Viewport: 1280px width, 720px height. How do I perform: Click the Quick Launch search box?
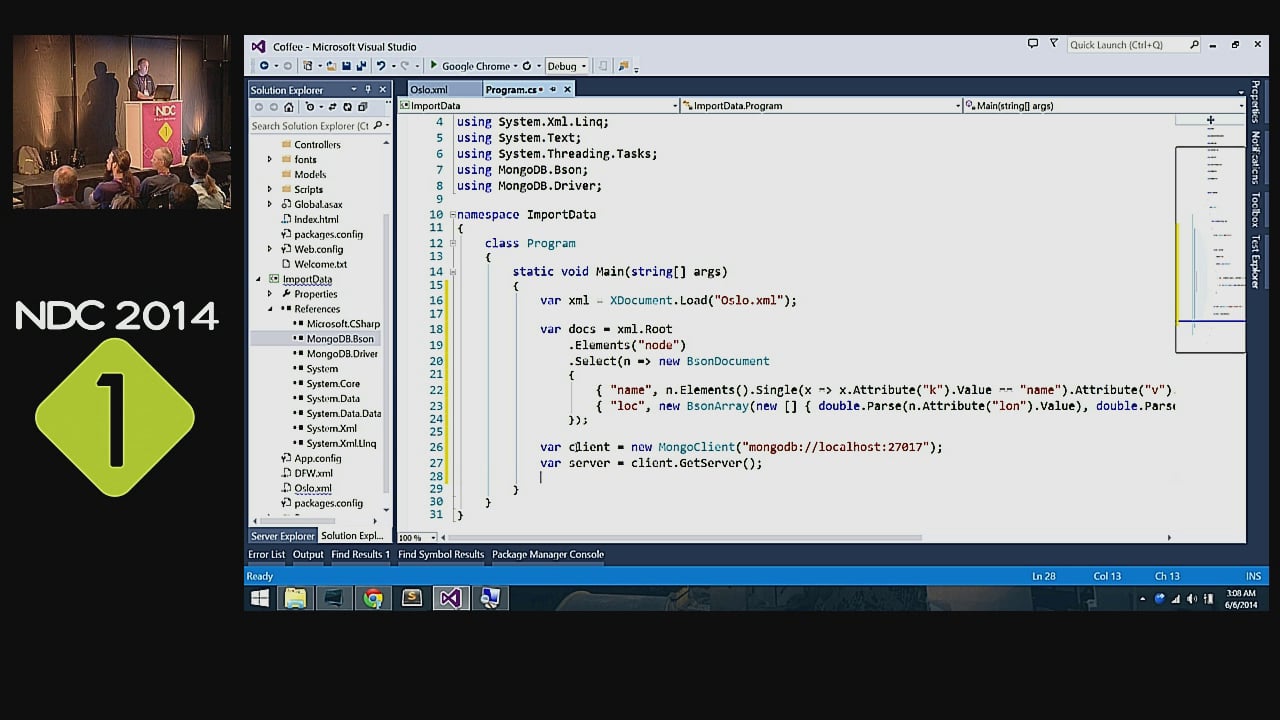(x=1134, y=44)
